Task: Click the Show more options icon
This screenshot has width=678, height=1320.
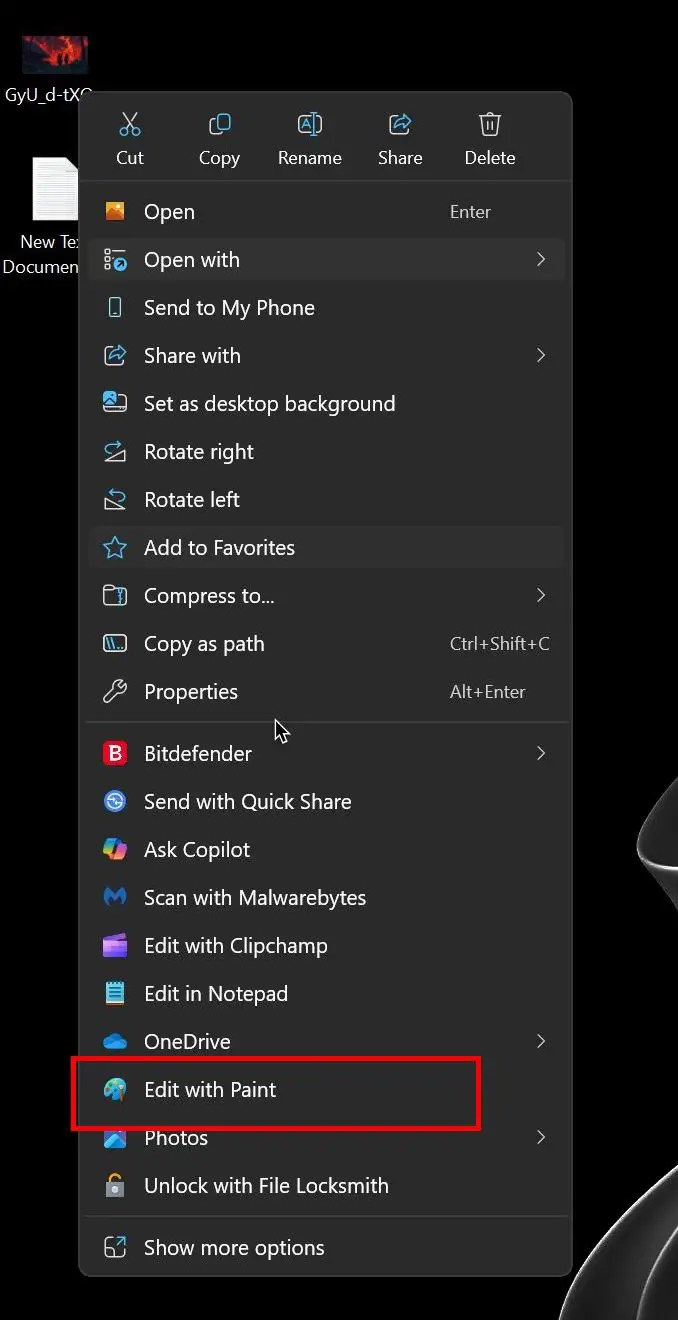Action: 115,1248
